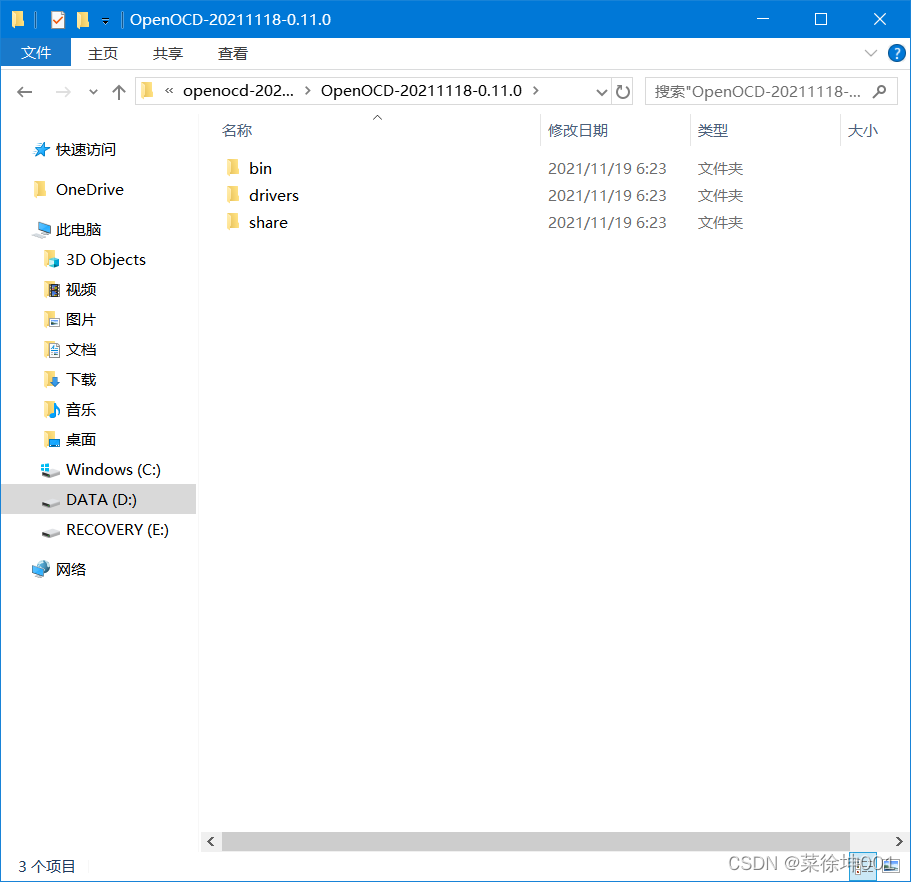This screenshot has height=882, width=911.
Task: Open the 图片 folder
Action: tap(81, 320)
